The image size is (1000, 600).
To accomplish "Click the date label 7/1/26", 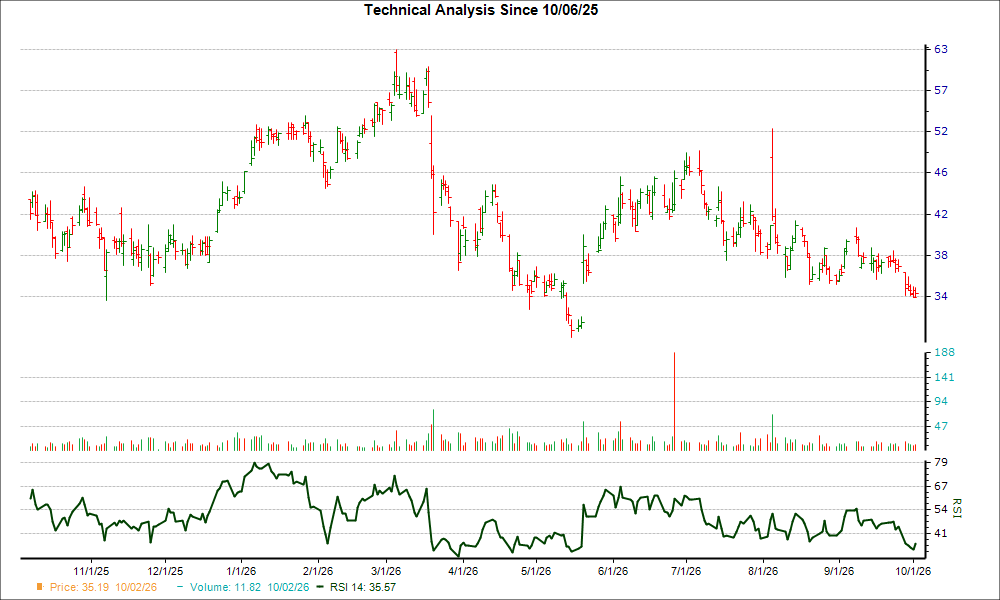I will pos(686,571).
